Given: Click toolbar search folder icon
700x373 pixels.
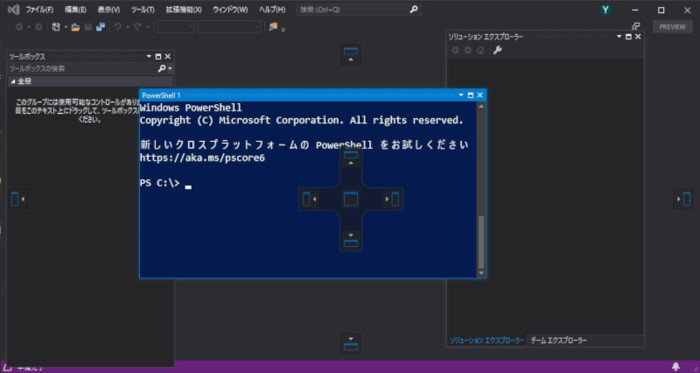Looking at the screenshot, I should tap(273, 27).
